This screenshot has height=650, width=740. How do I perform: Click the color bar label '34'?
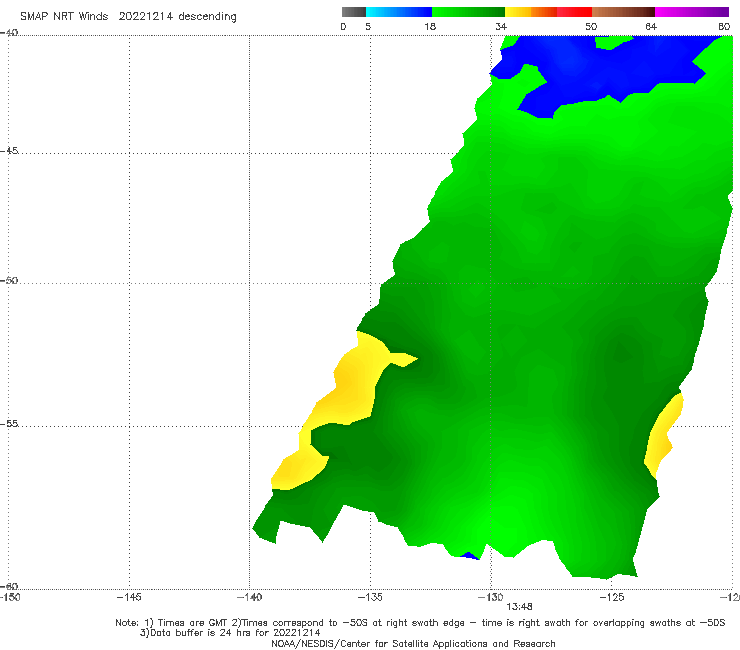point(501,26)
